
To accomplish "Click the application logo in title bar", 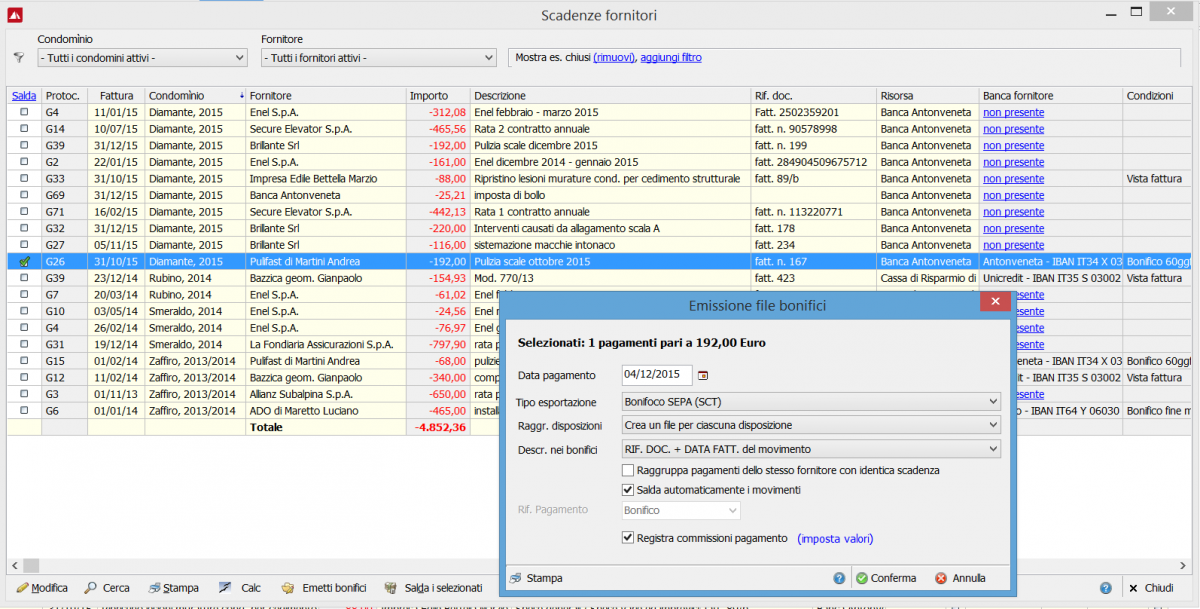I will point(14,15).
